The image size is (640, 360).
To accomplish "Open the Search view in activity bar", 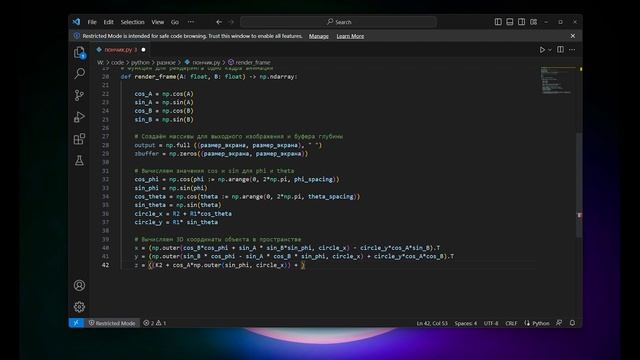I will pos(79,73).
